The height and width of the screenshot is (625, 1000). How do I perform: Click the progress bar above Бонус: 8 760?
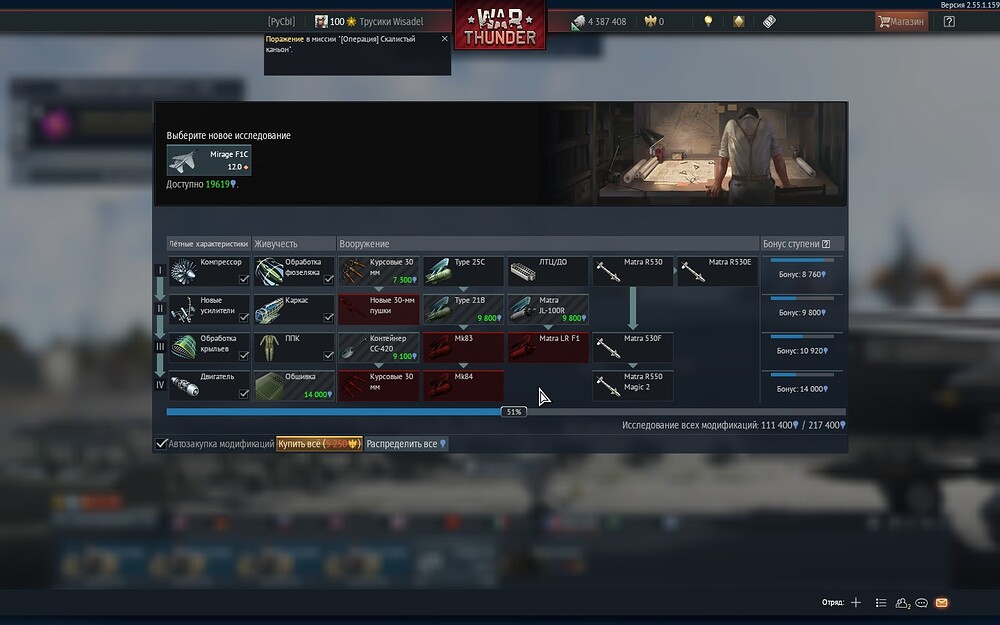coord(802,260)
